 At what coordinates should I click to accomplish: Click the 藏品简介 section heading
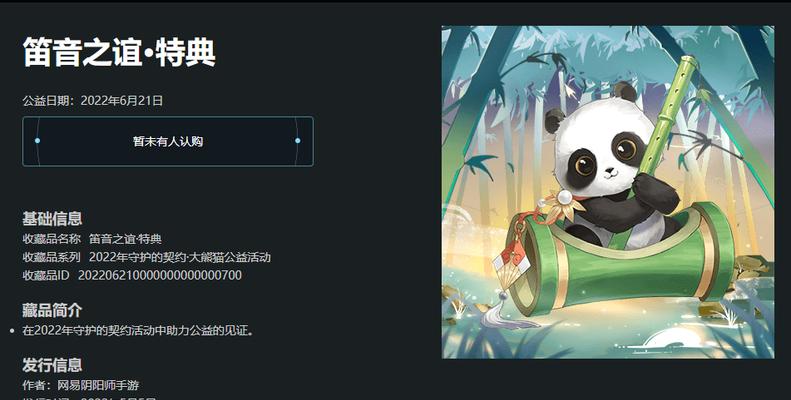point(52,310)
